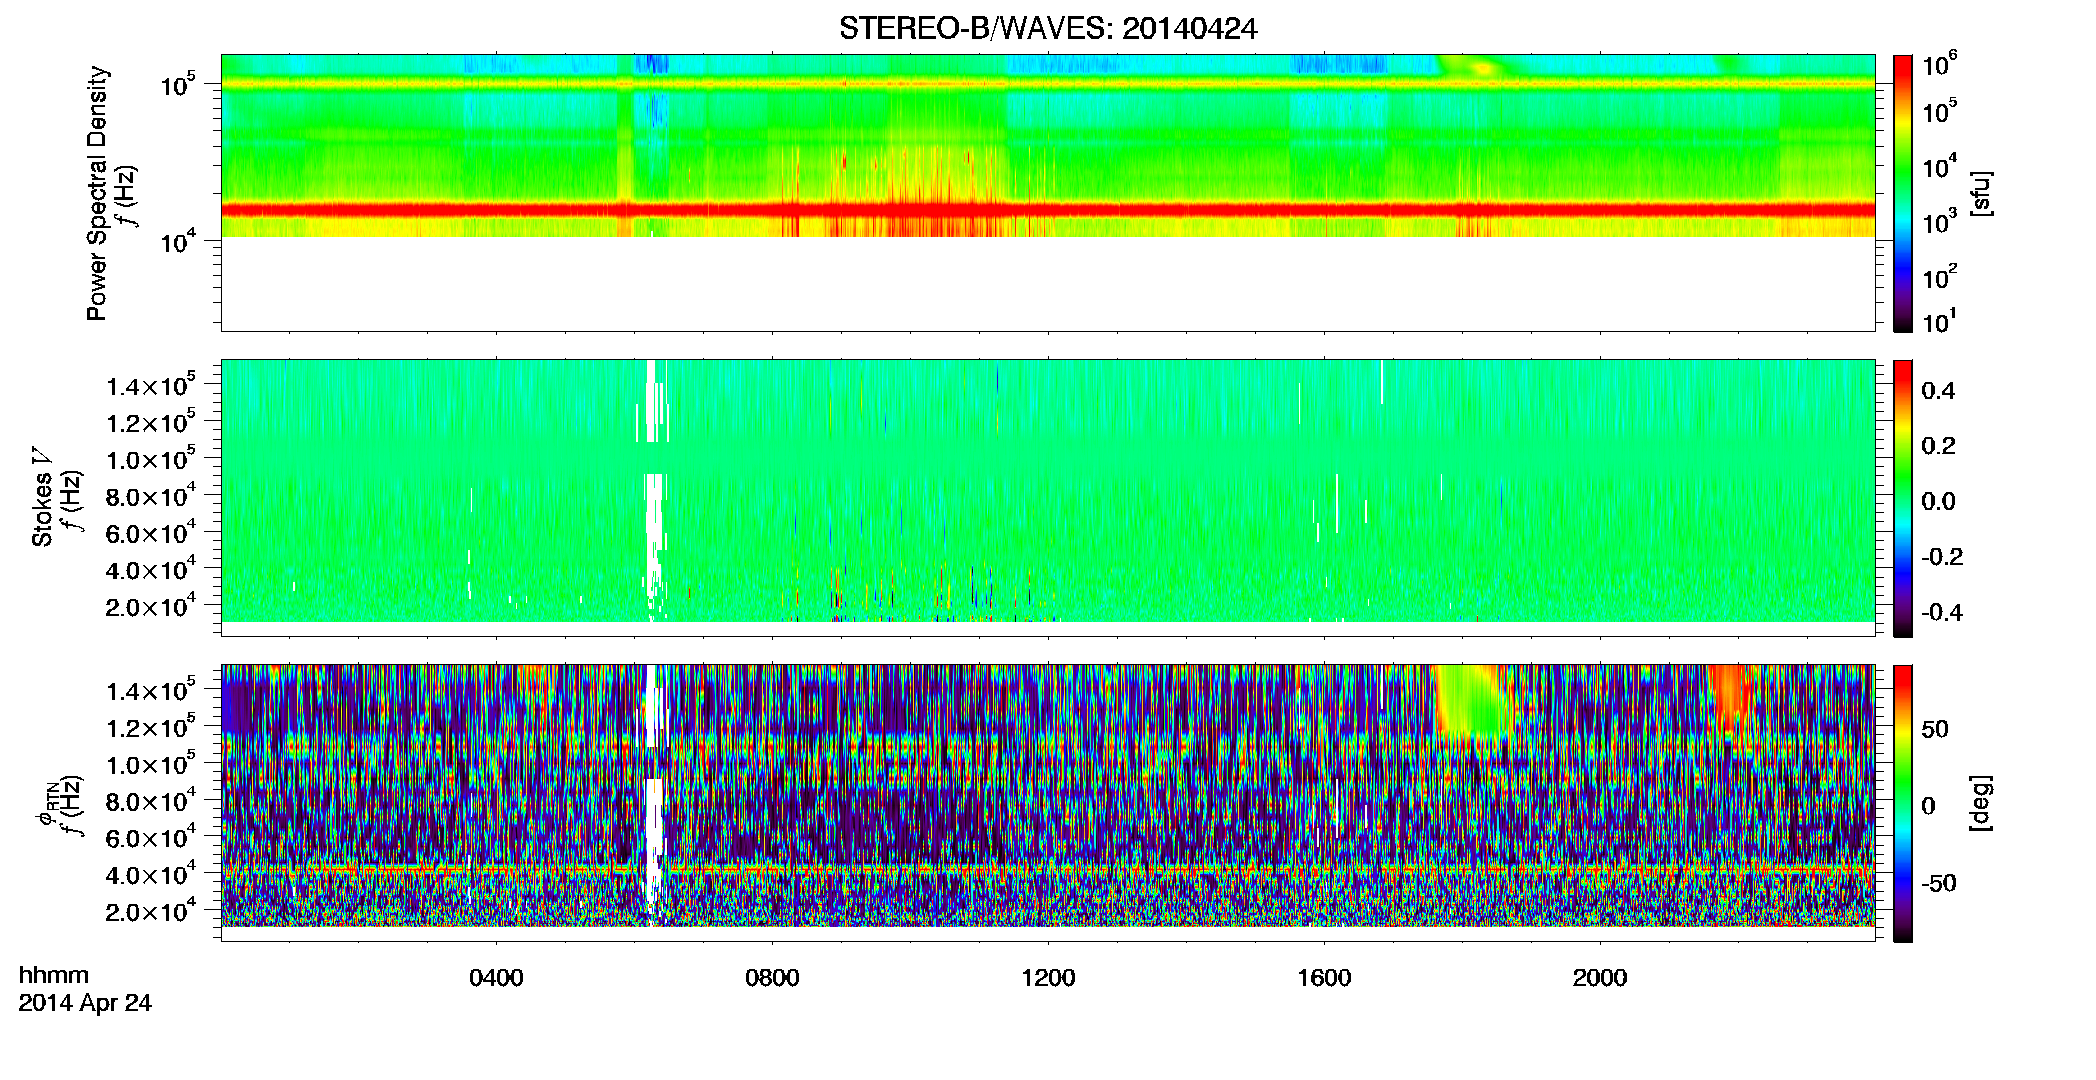Select the power spectral density color bar

click(x=1903, y=193)
